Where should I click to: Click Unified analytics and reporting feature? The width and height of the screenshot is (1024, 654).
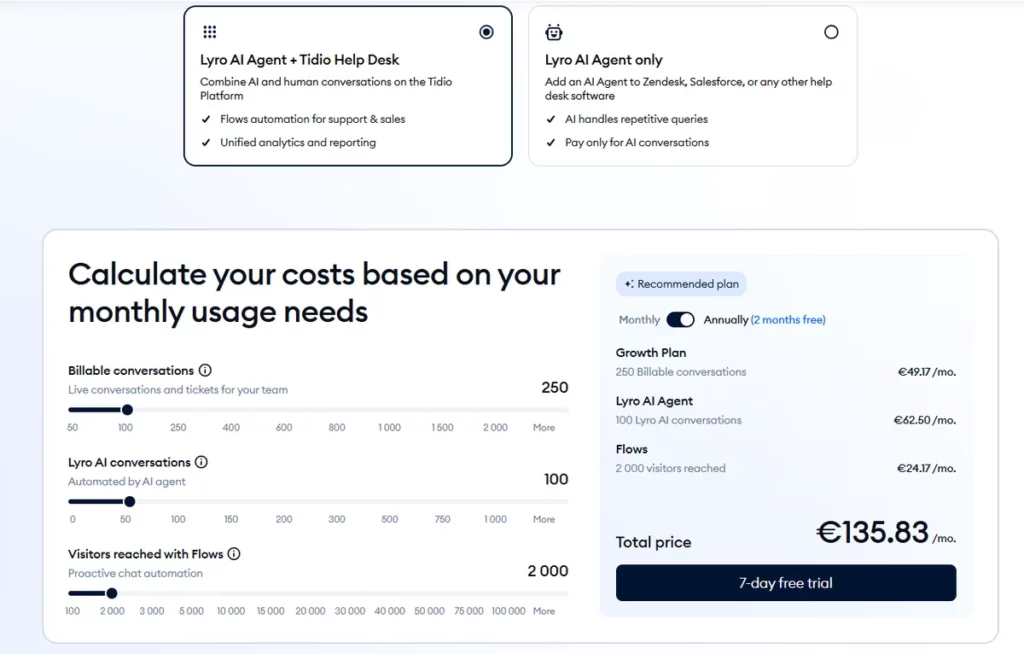298,142
